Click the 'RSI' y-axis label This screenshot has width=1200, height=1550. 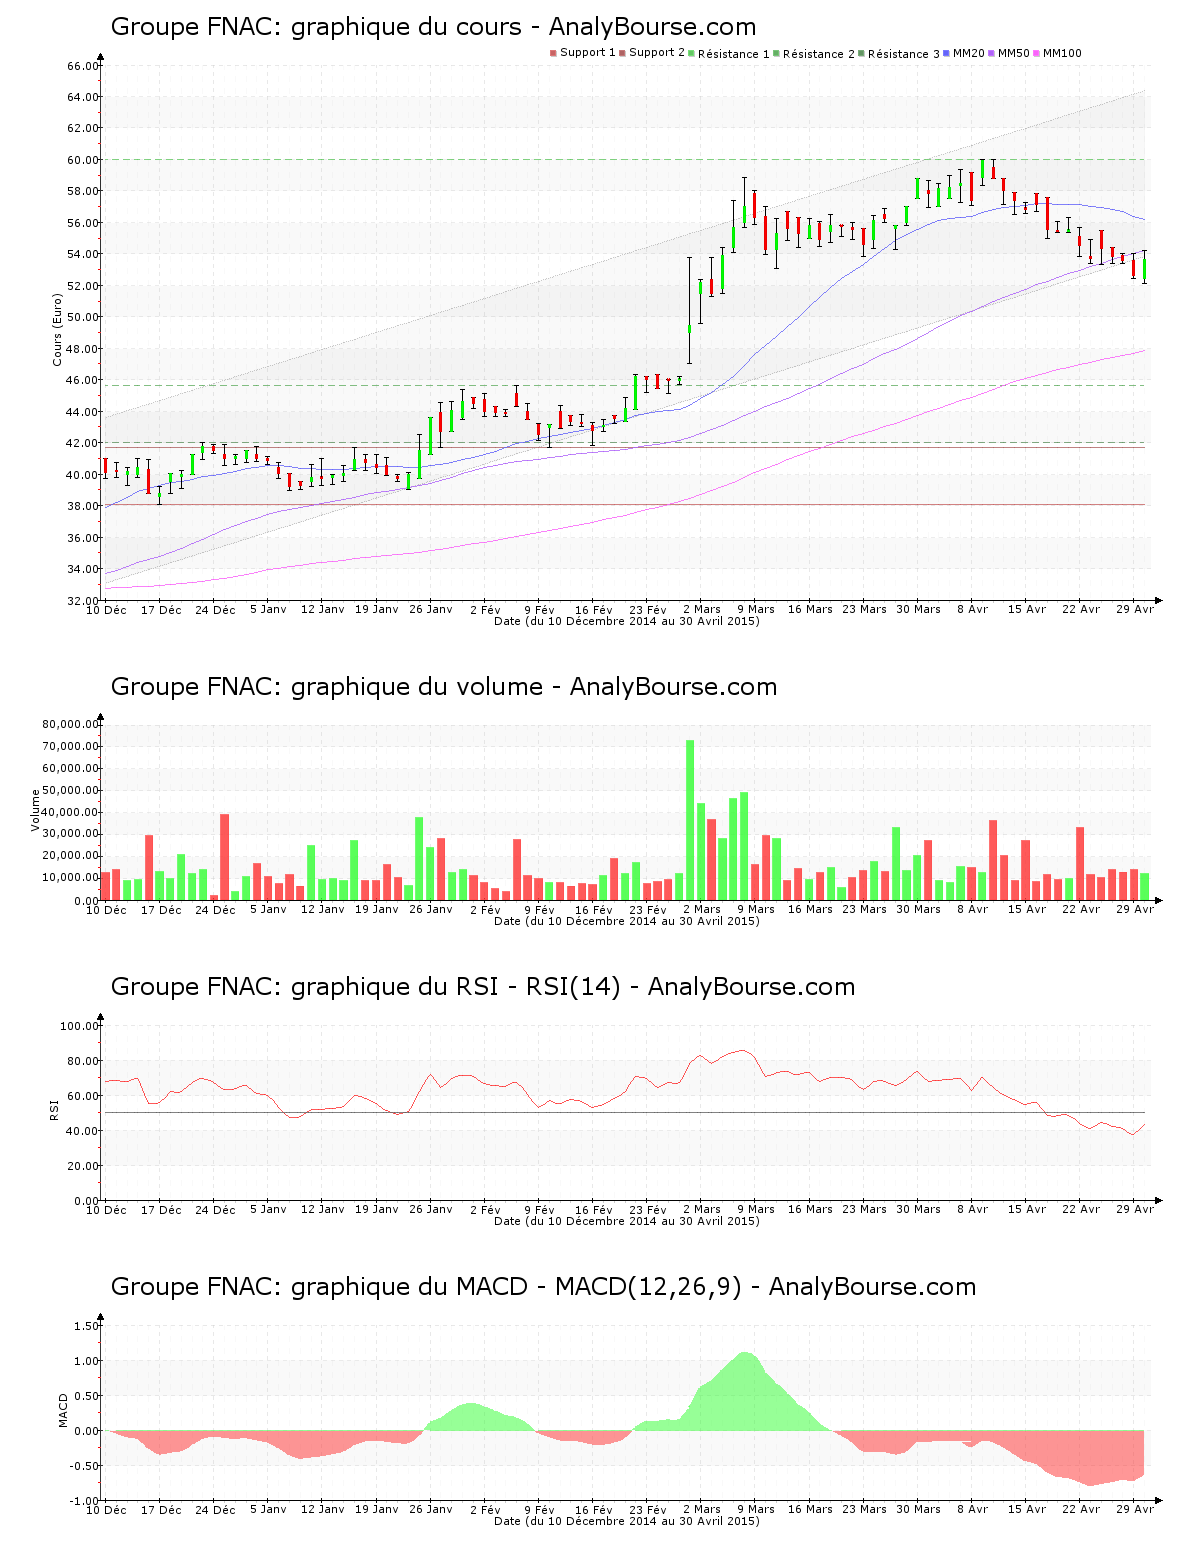54,1109
